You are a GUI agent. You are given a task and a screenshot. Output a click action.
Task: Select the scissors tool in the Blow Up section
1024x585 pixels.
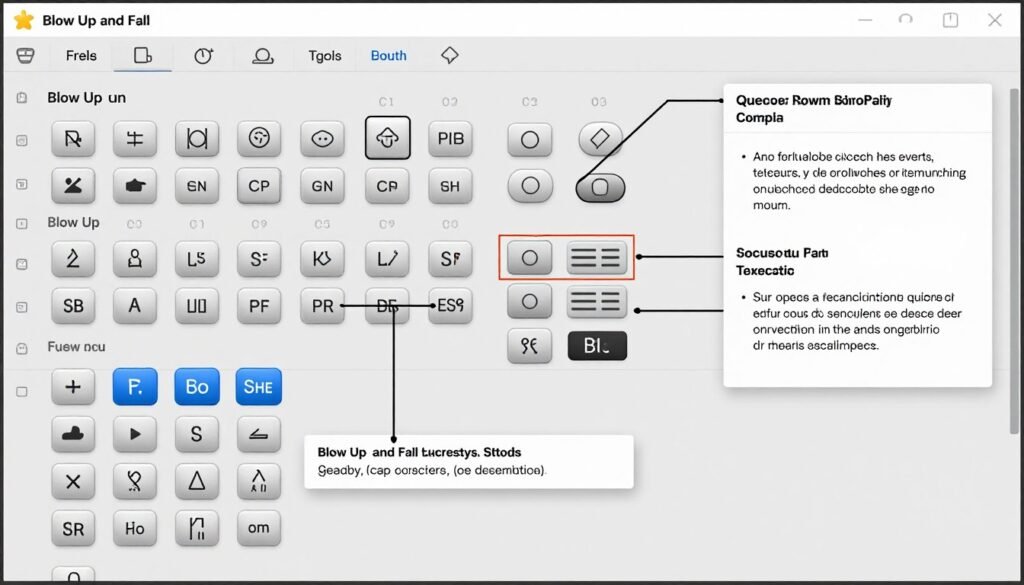click(73, 186)
